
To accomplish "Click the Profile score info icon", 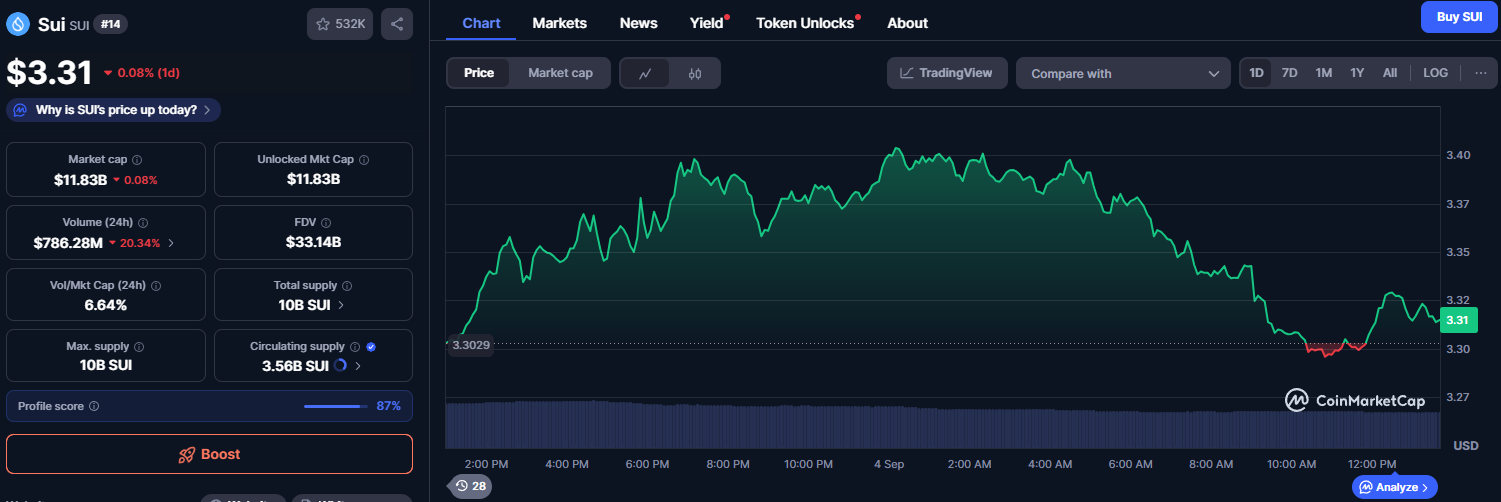I will [94, 407].
